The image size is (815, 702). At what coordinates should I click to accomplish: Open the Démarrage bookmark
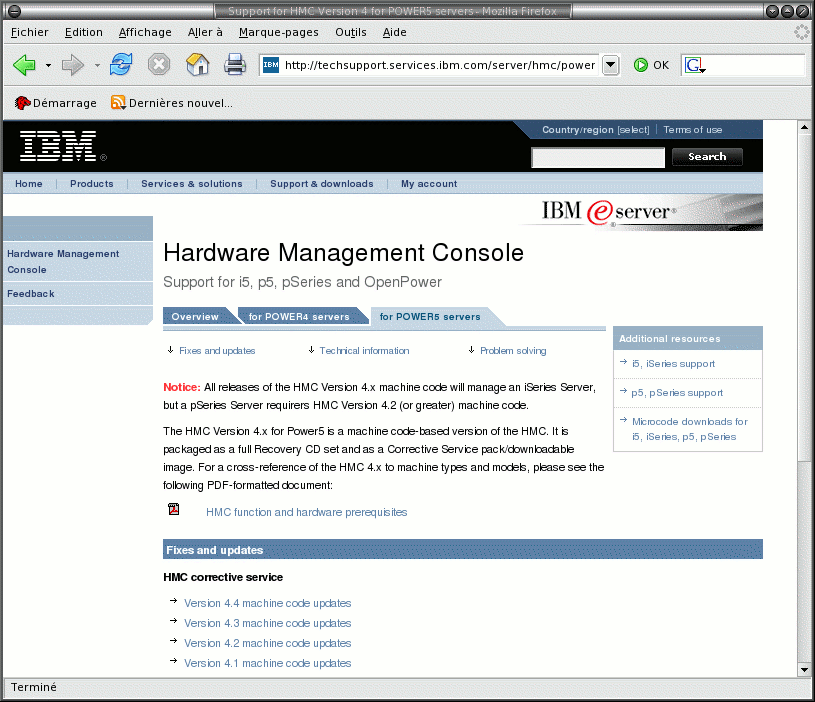[56, 103]
